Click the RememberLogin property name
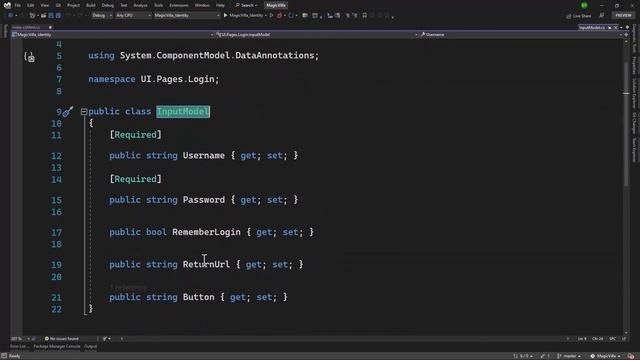This screenshot has height=360, width=640. pyautogui.click(x=206, y=232)
